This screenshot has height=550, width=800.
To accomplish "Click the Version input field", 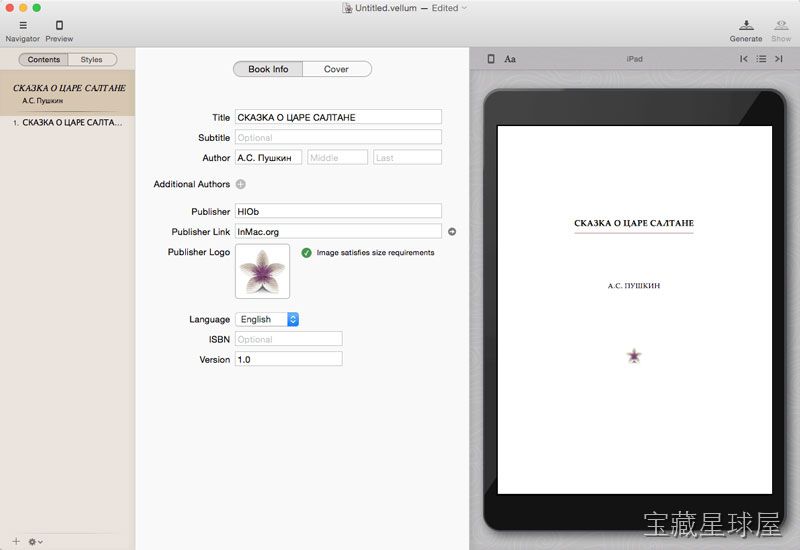I will click(289, 359).
